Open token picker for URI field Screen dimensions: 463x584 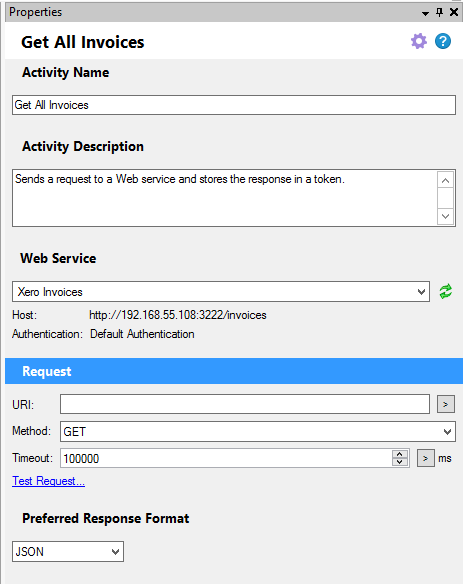coord(445,404)
